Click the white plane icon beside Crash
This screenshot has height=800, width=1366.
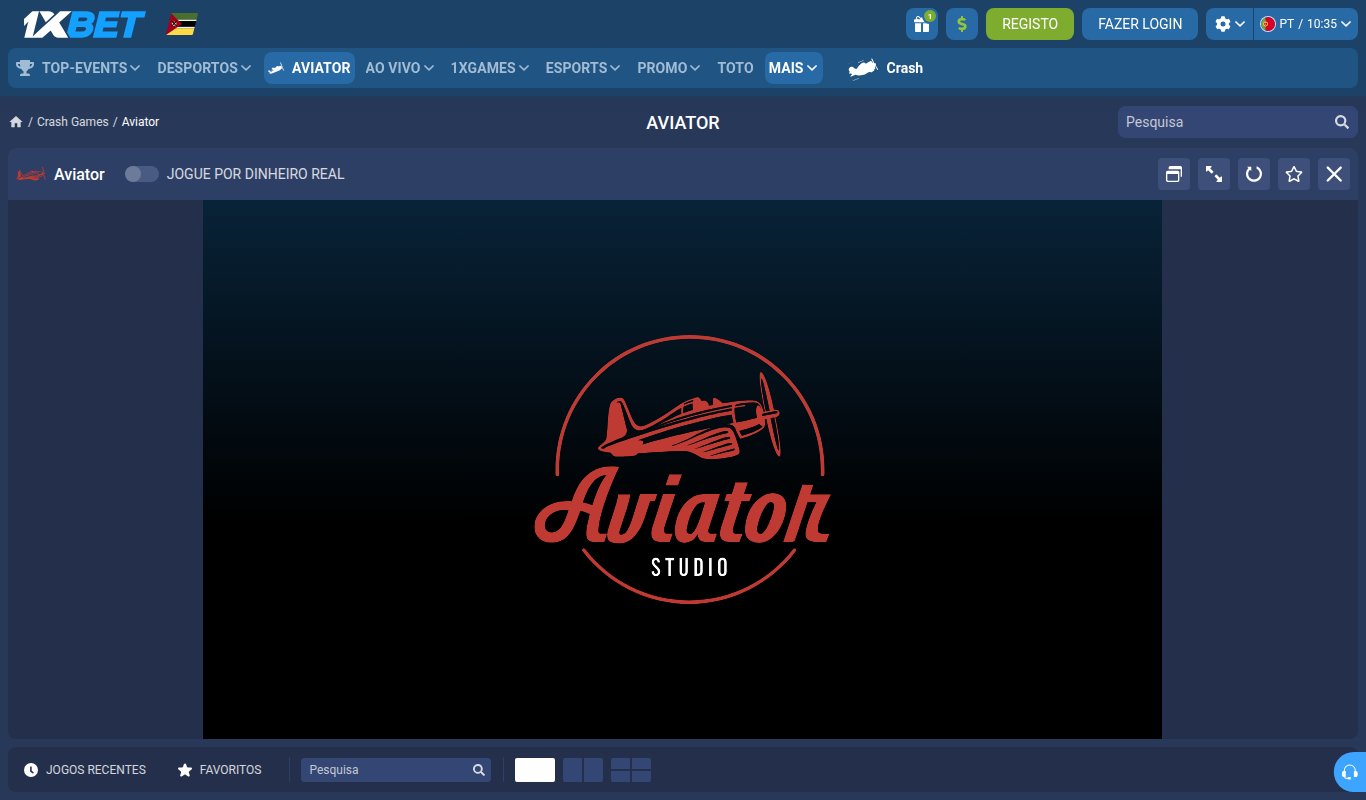(863, 69)
